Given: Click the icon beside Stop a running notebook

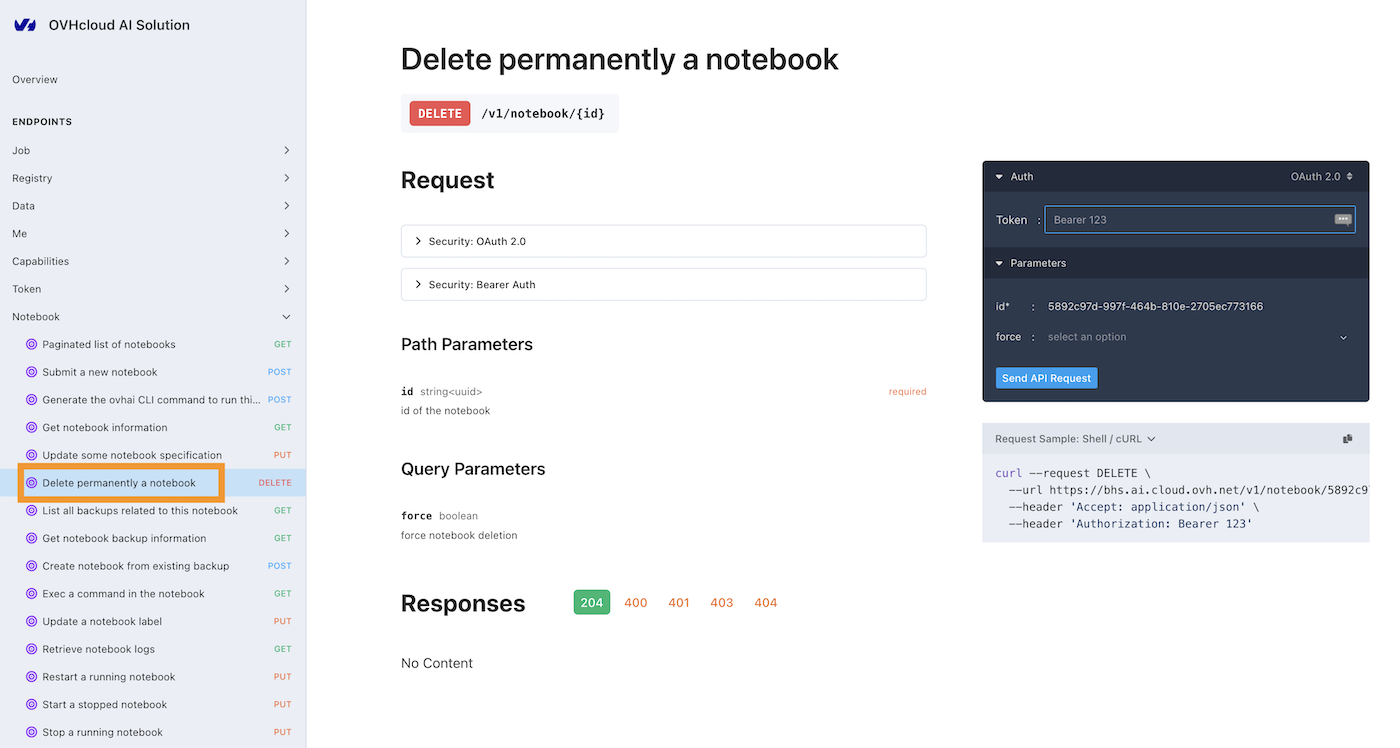Looking at the screenshot, I should click(31, 732).
